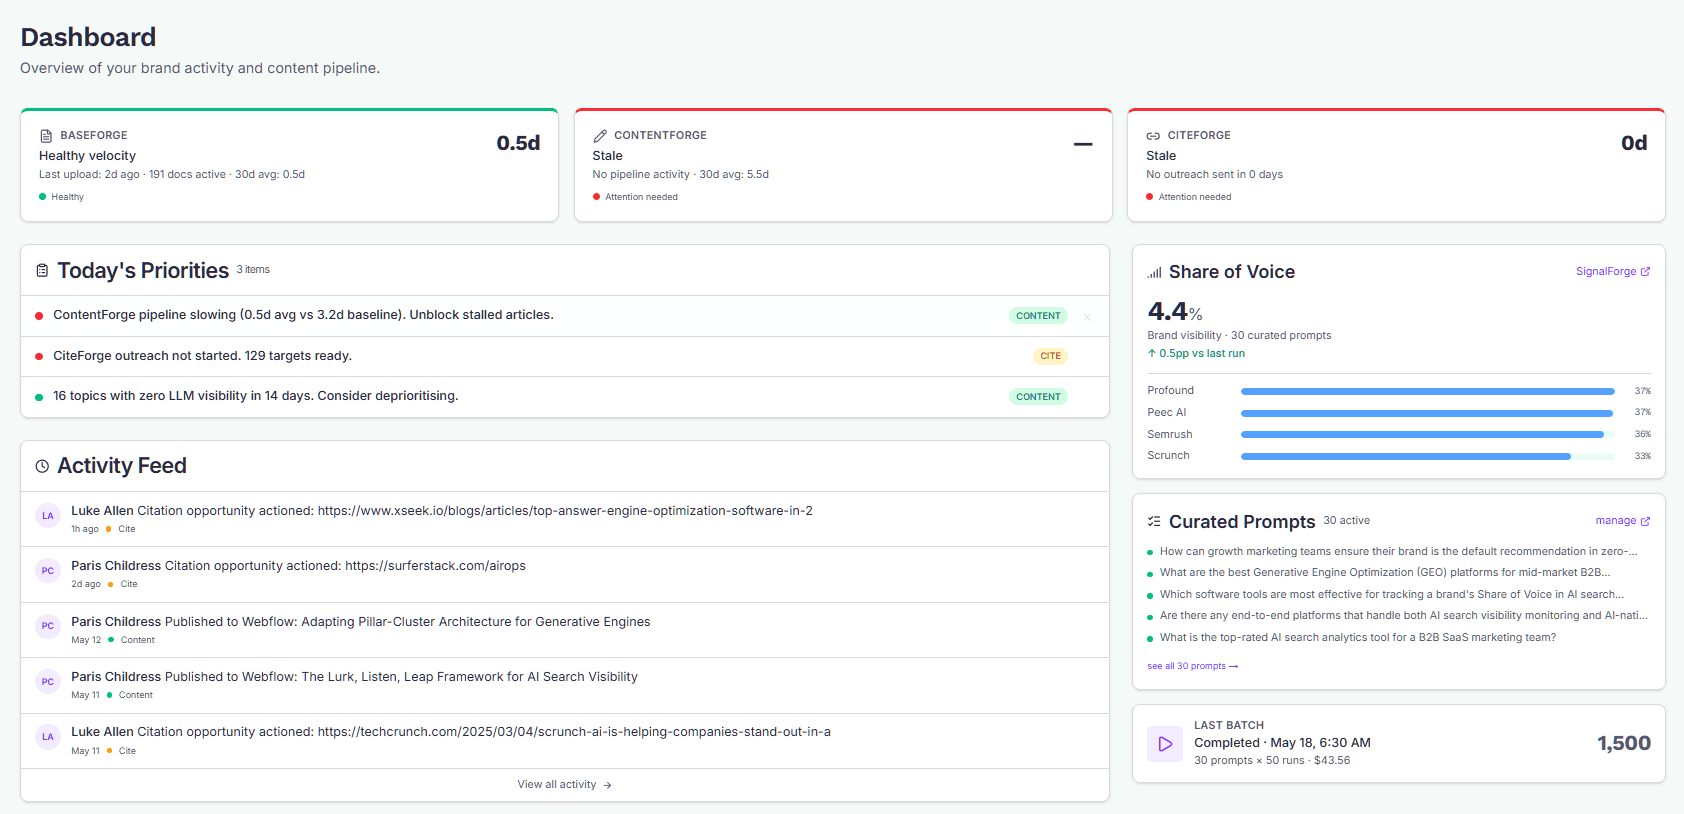This screenshot has height=814, width=1684.
Task: Click PC avatar beside Pillar-Cluster Architecture post
Action: click(x=48, y=626)
